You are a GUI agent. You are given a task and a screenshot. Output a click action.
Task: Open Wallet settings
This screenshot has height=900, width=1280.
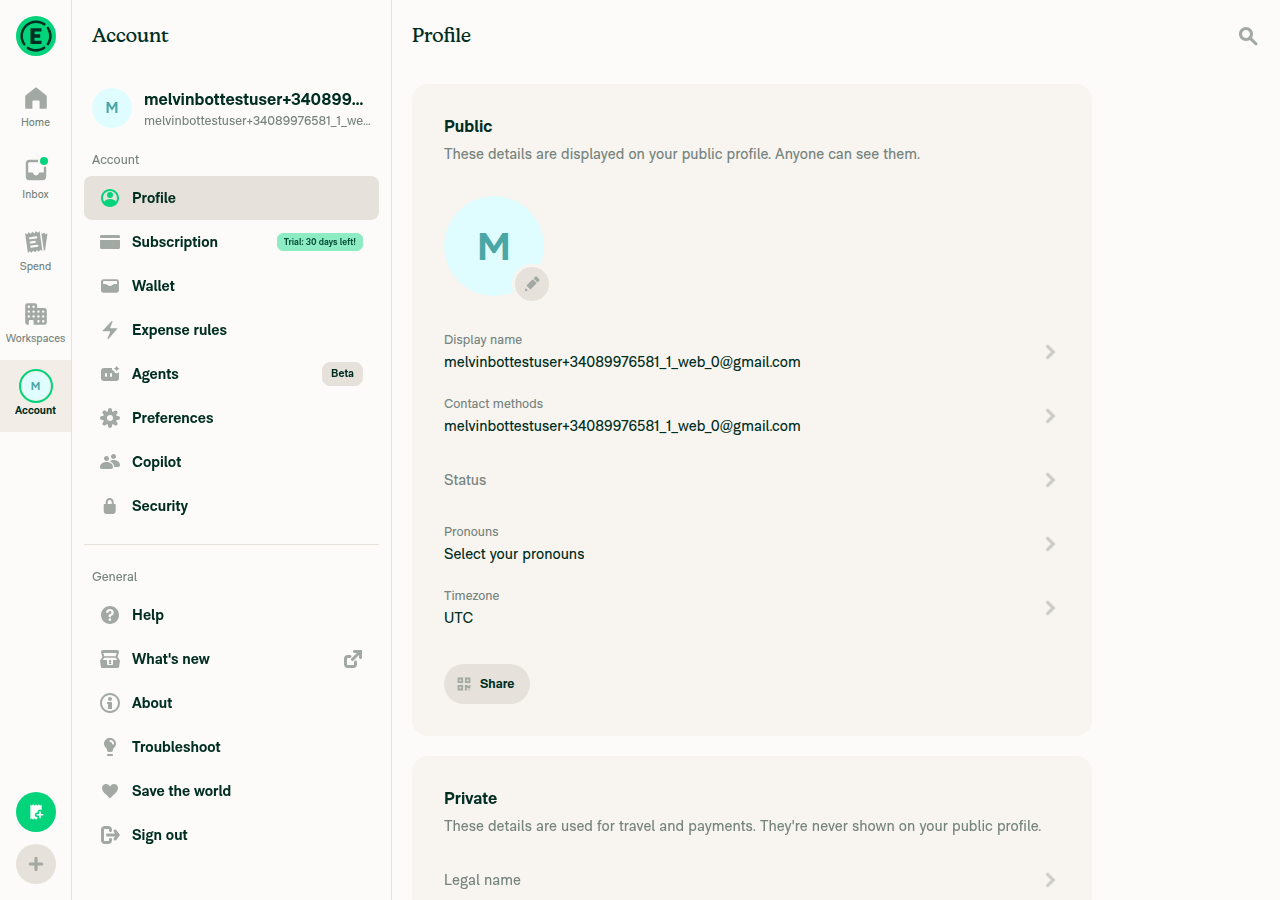pyautogui.click(x=231, y=286)
